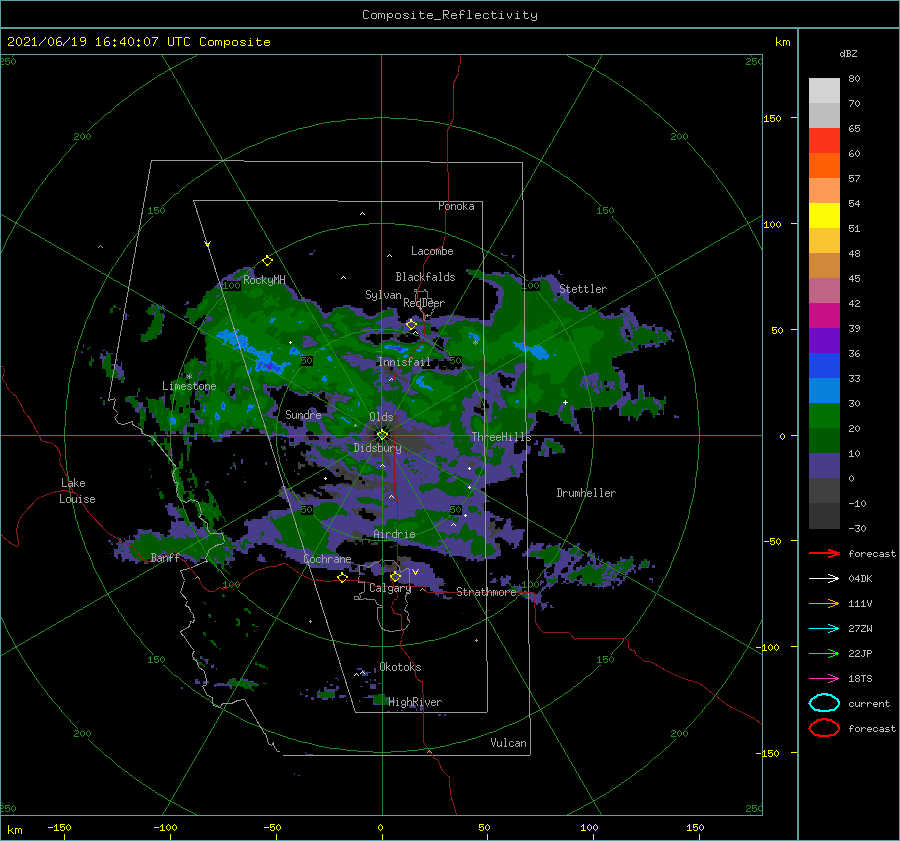Screen dimensions: 900x841
Task: Select the magenta 42-39 dBZ swatch
Action: point(824,315)
